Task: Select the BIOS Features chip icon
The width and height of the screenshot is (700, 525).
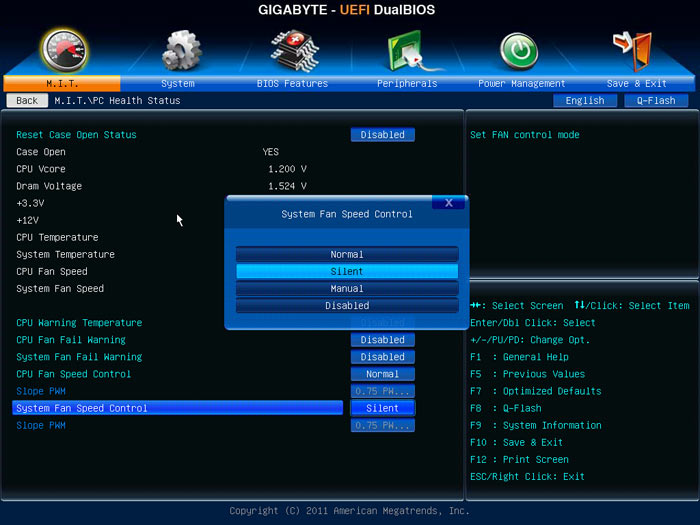Action: click(x=295, y=51)
